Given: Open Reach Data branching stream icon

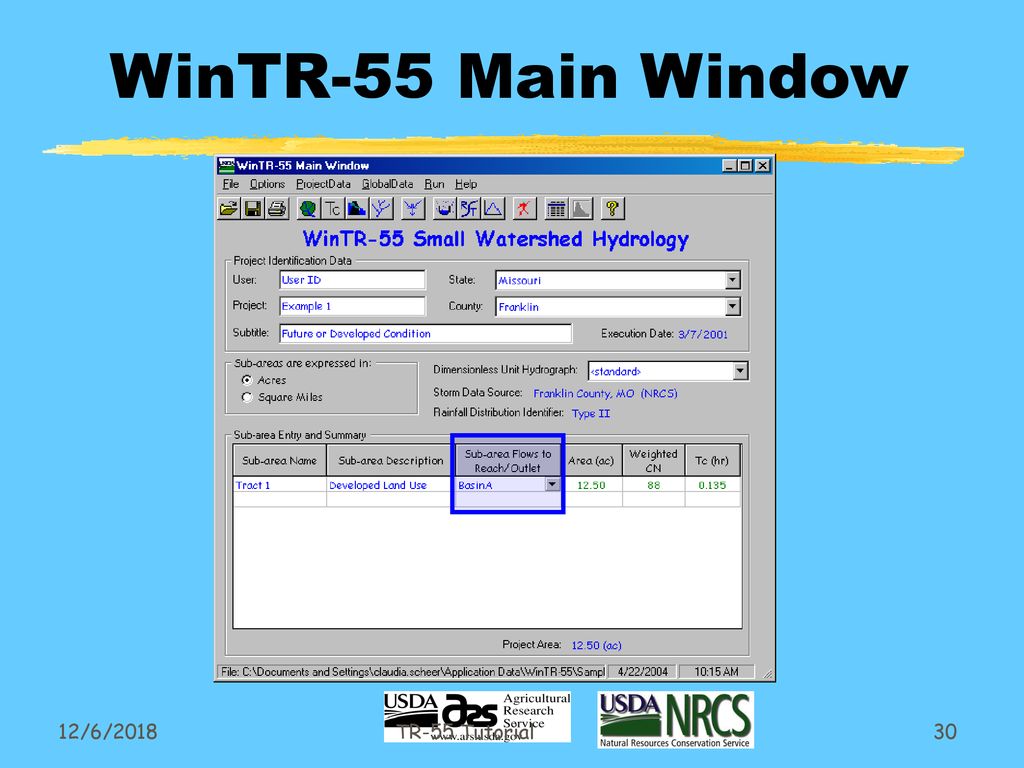Looking at the screenshot, I should coord(381,209).
